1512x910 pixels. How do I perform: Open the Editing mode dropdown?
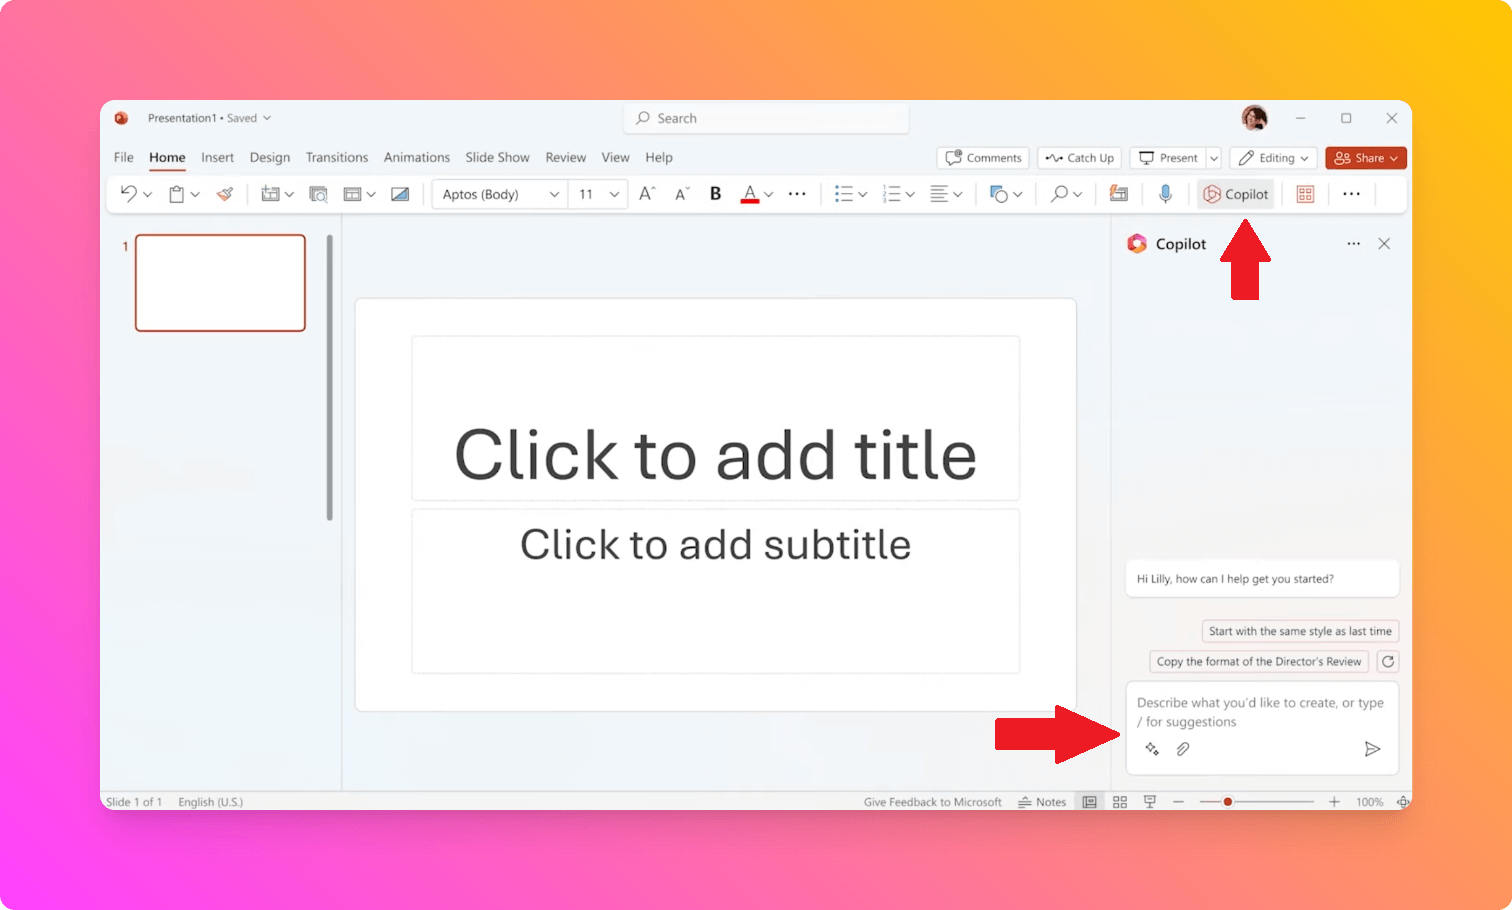(x=1272, y=157)
